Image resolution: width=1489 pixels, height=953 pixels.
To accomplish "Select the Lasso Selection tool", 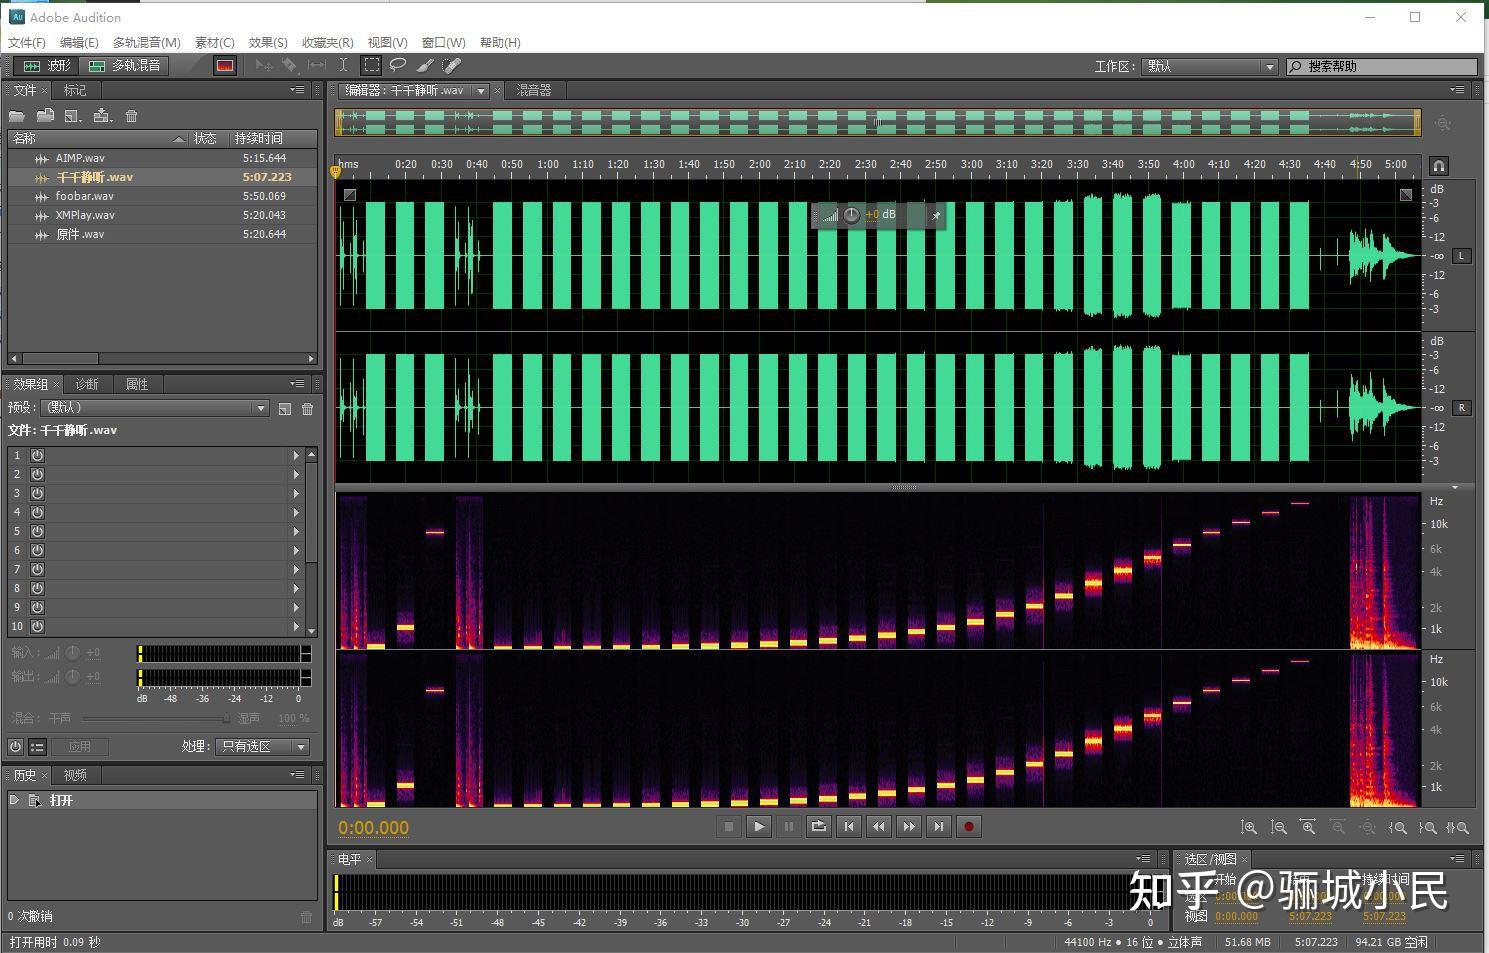I will pos(398,65).
